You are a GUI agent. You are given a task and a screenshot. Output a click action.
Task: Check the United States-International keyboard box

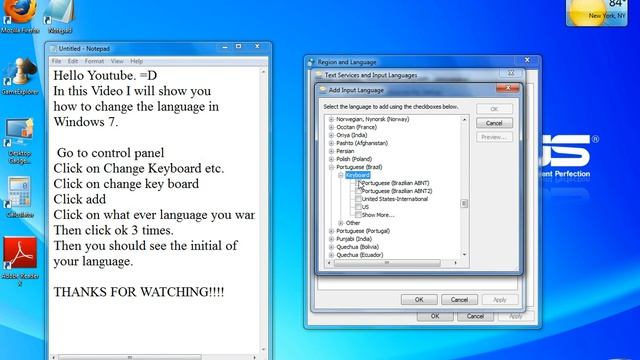point(358,199)
